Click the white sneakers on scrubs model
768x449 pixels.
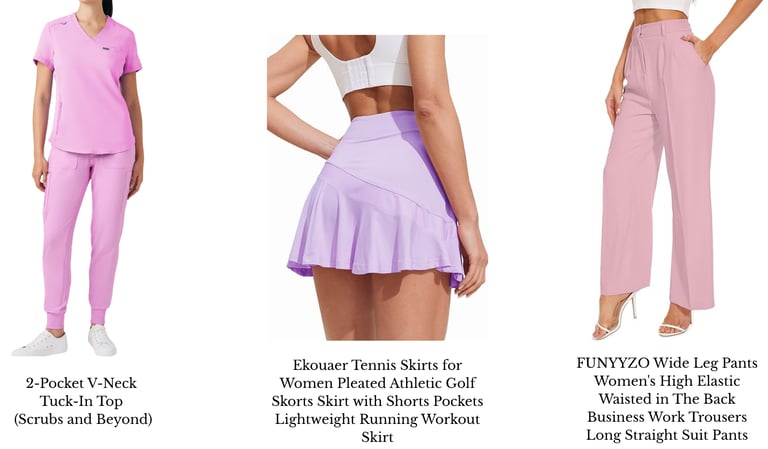(x=65, y=341)
